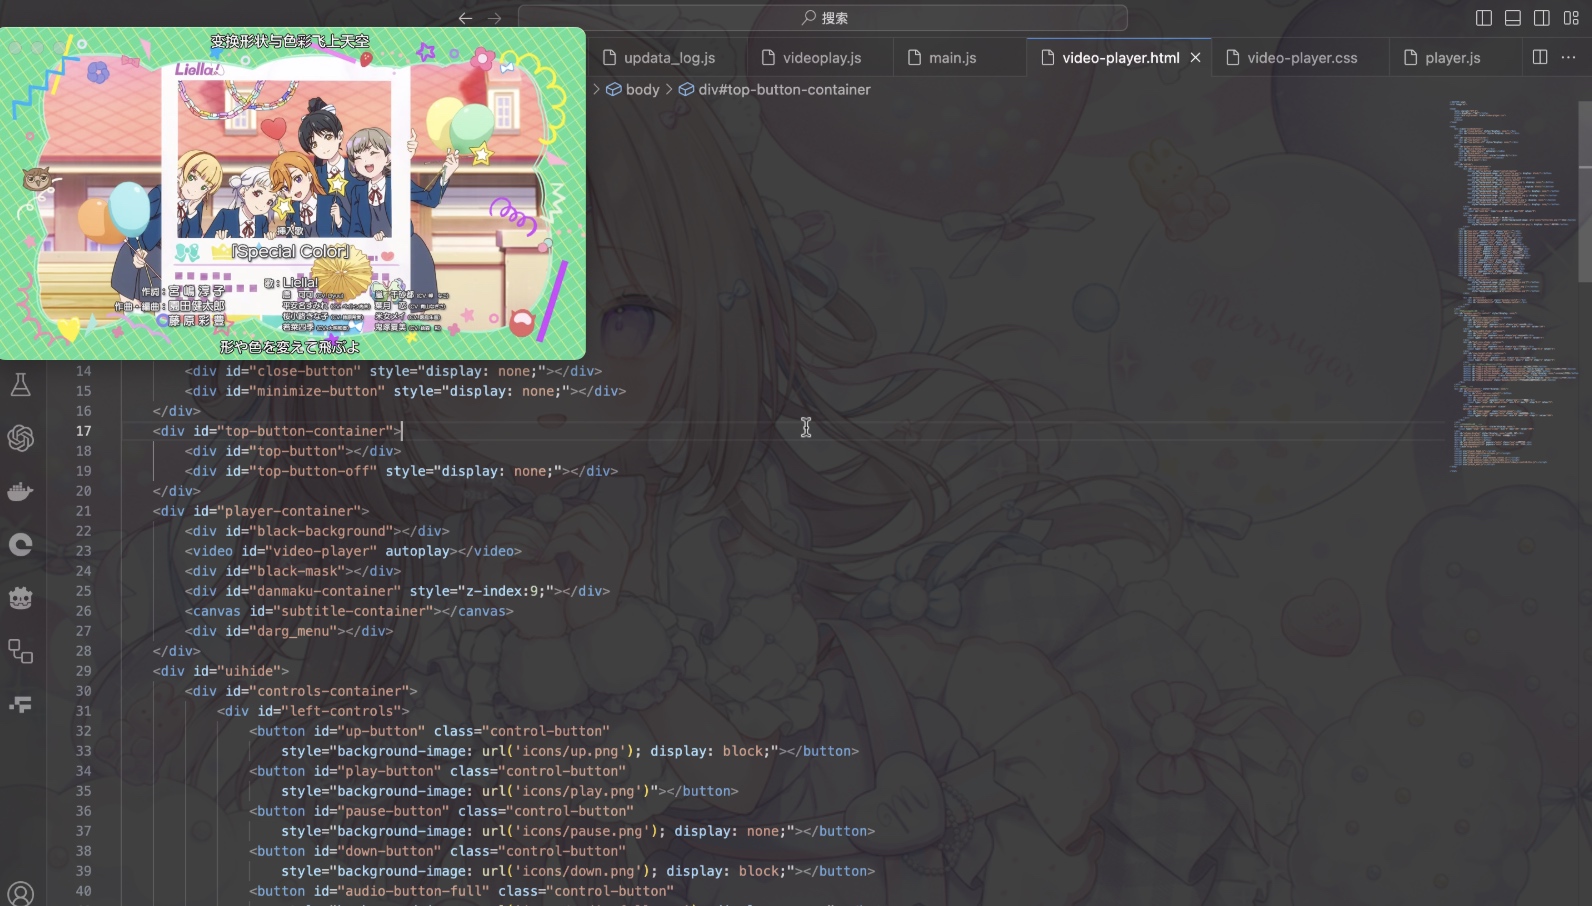Click the search command center box
The width and height of the screenshot is (1592, 906).
pyautogui.click(x=823, y=18)
